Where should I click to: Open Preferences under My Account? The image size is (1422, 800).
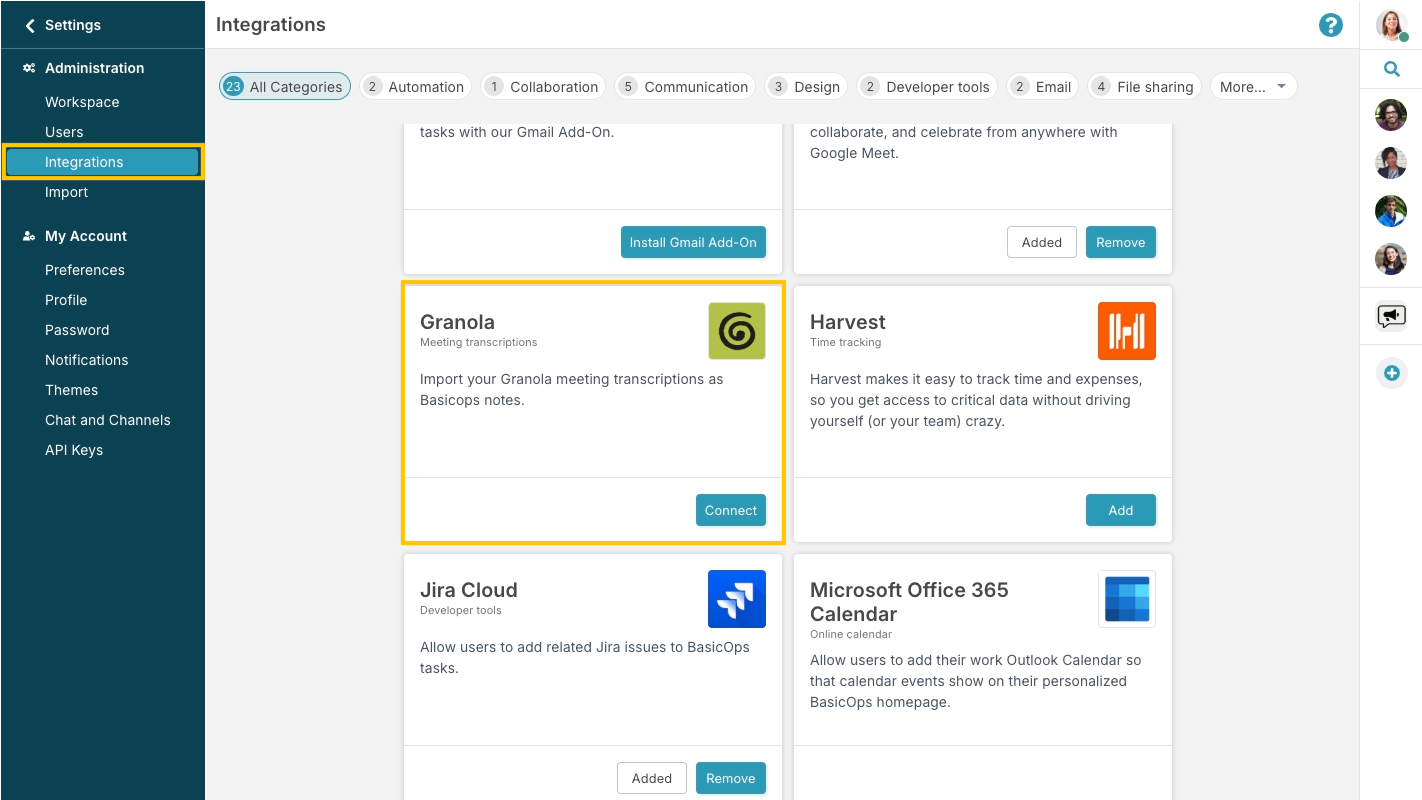pos(85,270)
